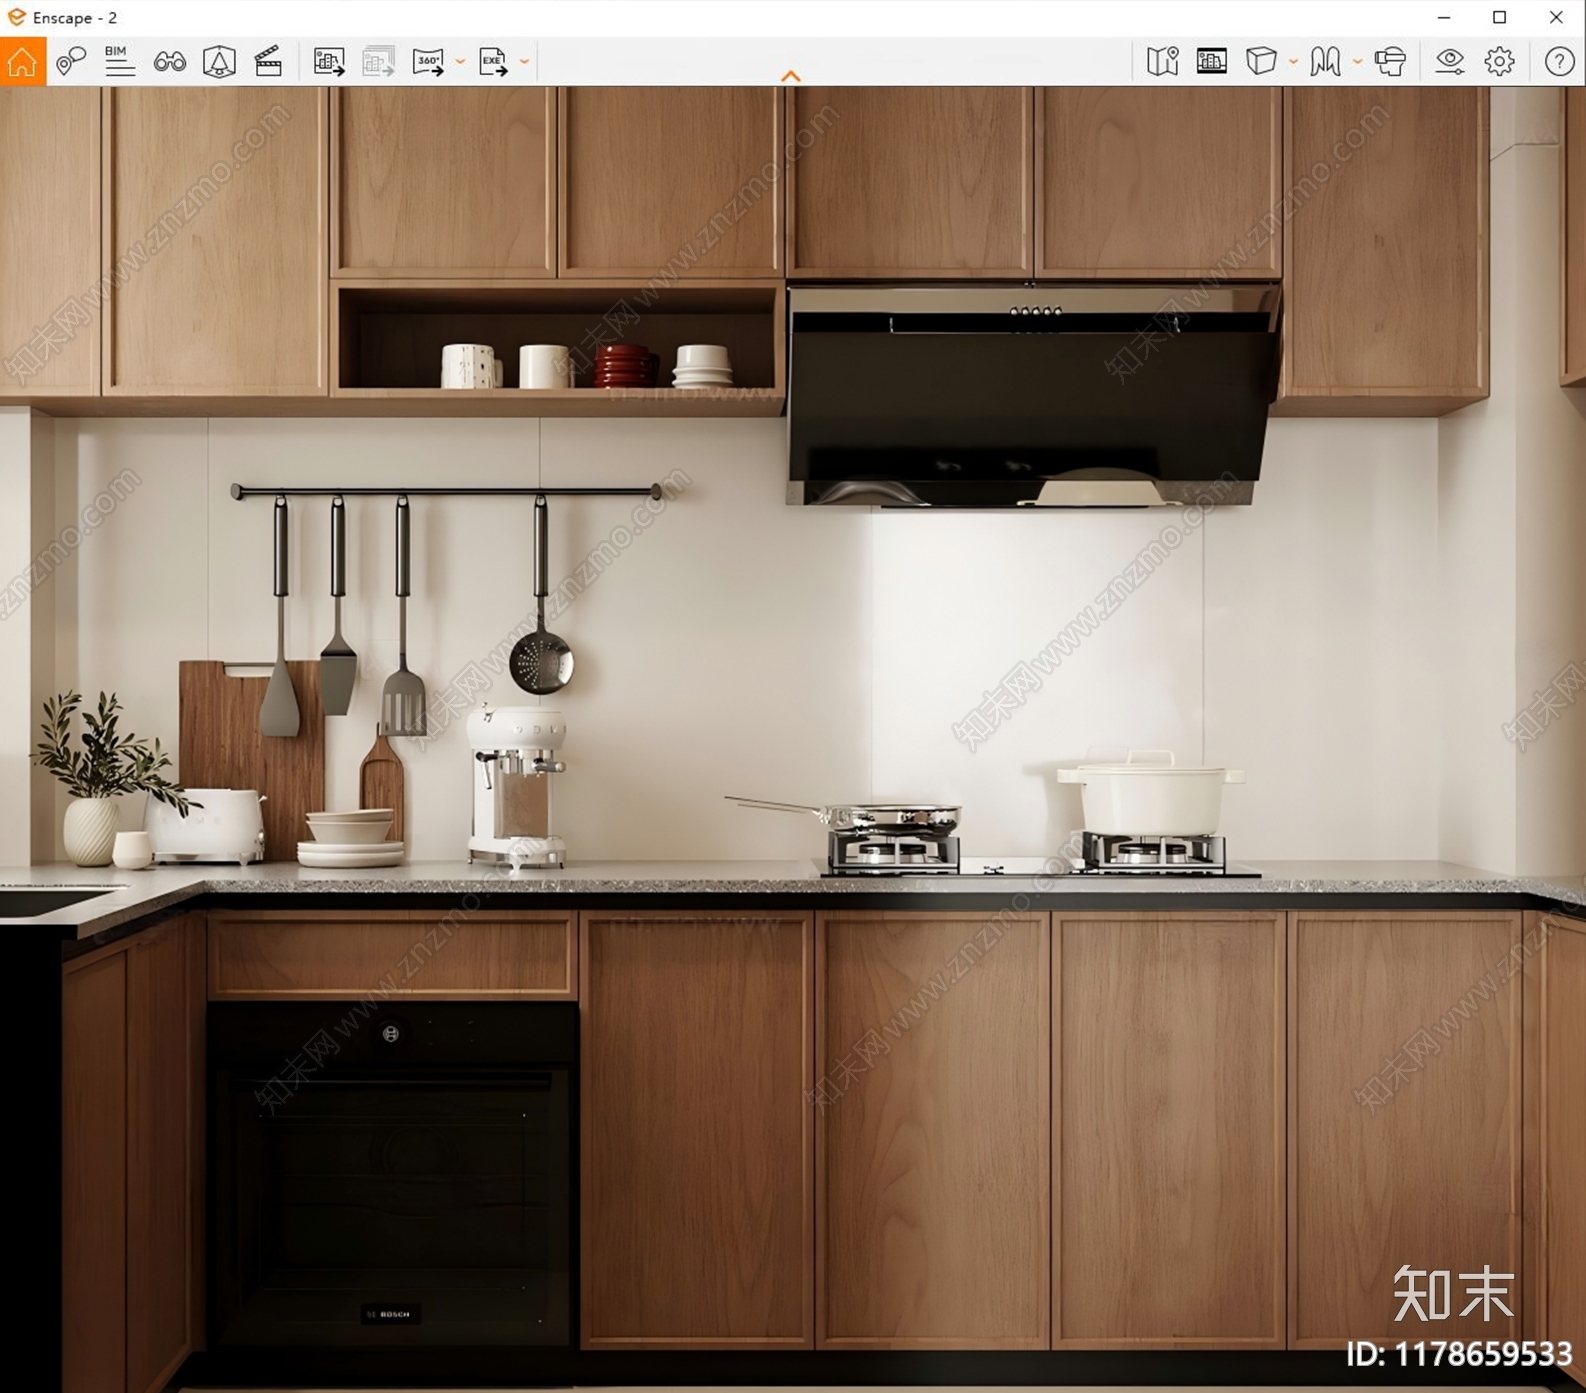Export an EXE standalone file

coord(493,62)
